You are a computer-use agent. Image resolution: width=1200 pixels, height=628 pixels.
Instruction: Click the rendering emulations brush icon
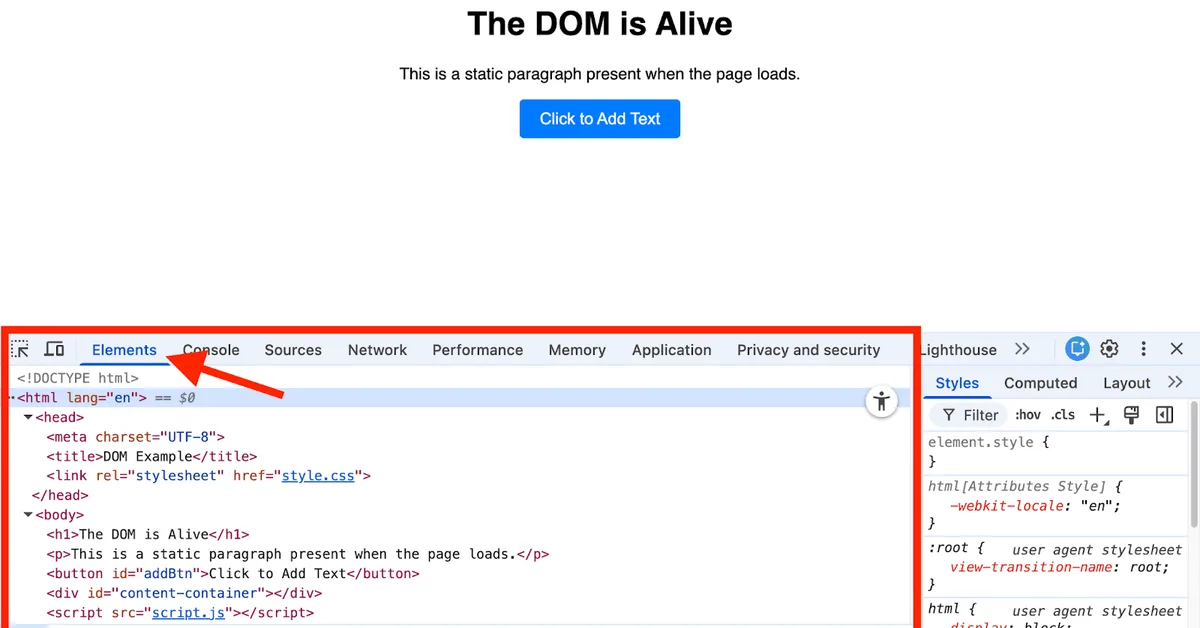coord(1131,414)
